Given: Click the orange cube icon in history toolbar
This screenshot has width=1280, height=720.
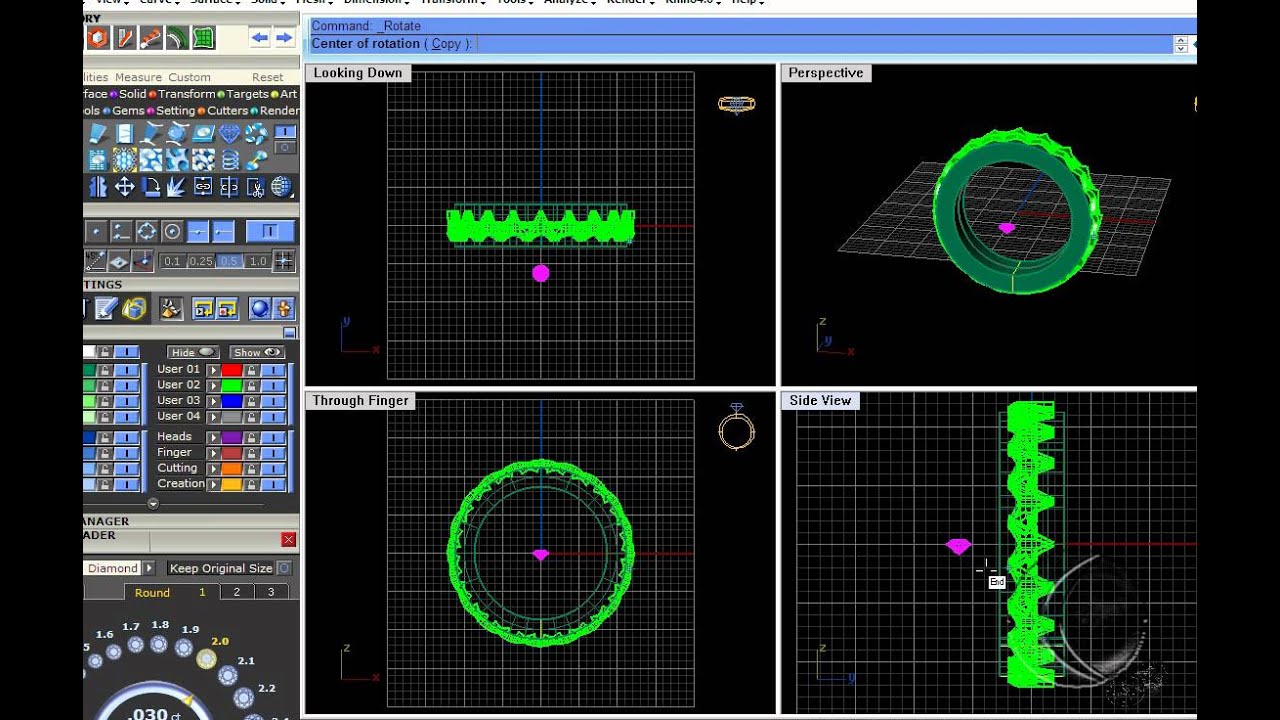Looking at the screenshot, I should pos(98,38).
